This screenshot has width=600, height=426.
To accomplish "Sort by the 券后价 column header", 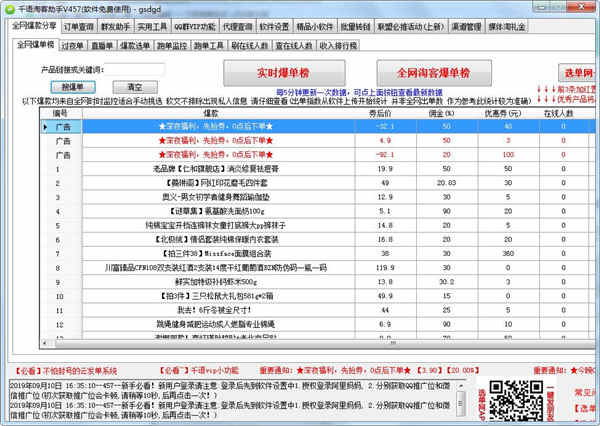I will (385, 113).
